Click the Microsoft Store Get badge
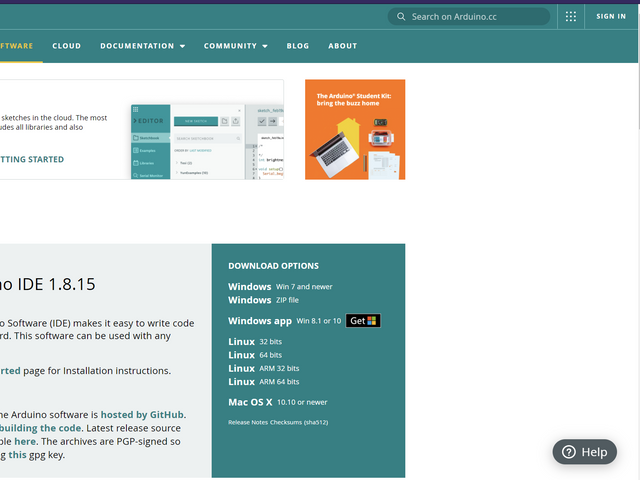640x480 pixels. [363, 321]
